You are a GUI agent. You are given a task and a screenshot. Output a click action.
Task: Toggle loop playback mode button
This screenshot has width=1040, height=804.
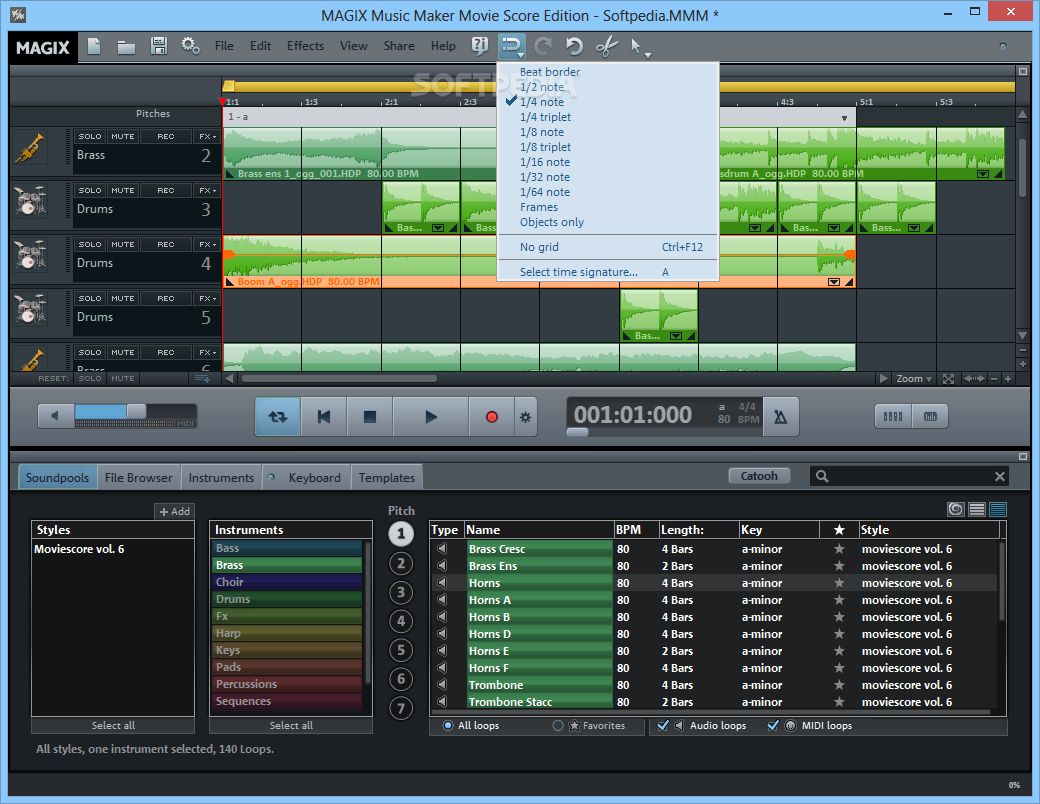point(278,417)
